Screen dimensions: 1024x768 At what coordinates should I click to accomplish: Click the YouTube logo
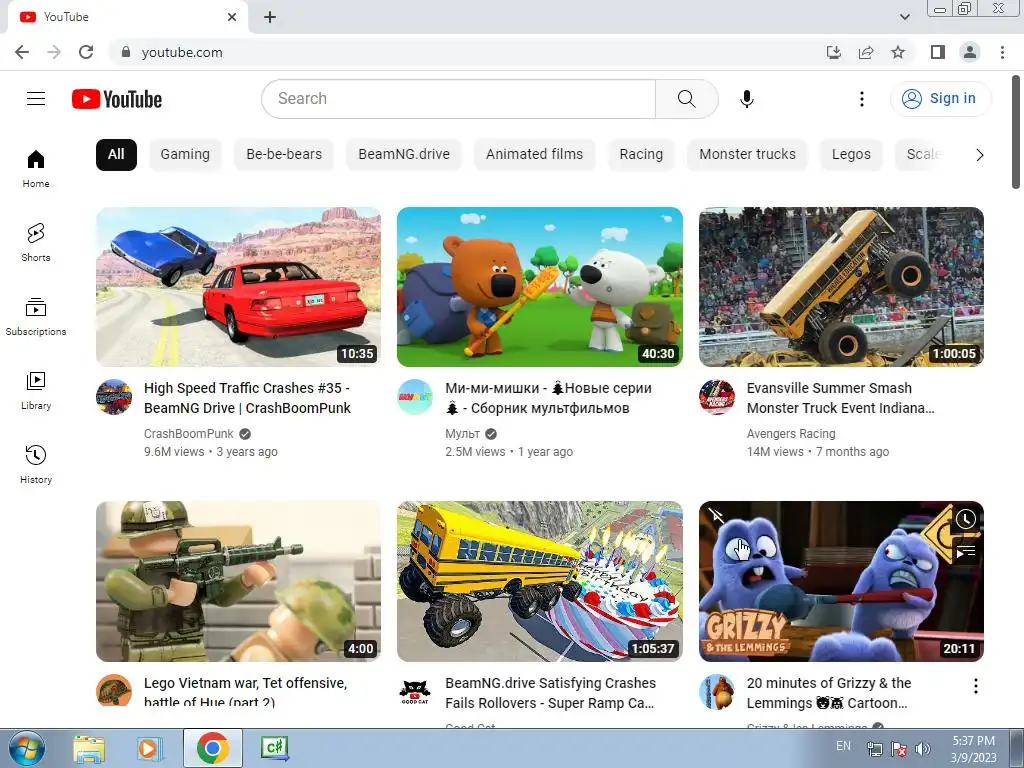pos(117,99)
